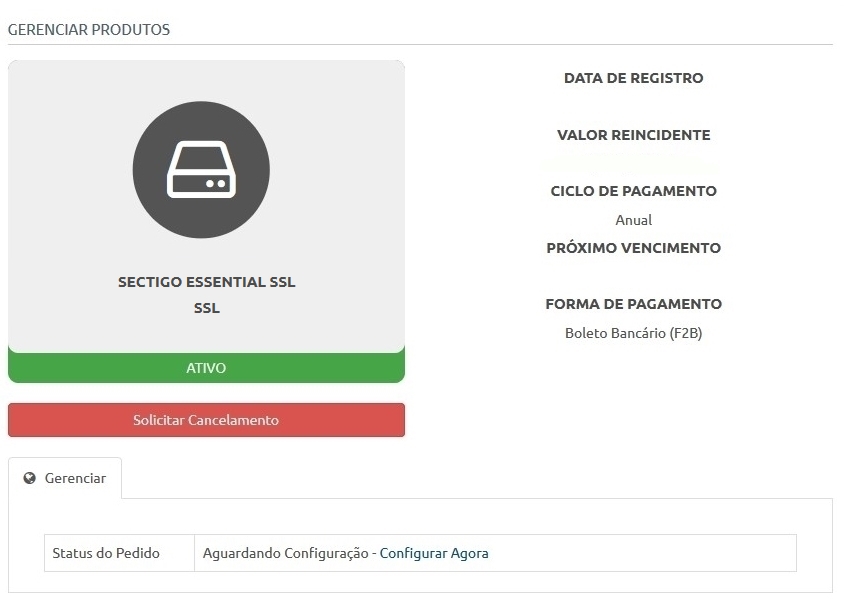The height and width of the screenshot is (602, 844).
Task: Click the Gerenciar Produtos heading
Action: point(89,30)
